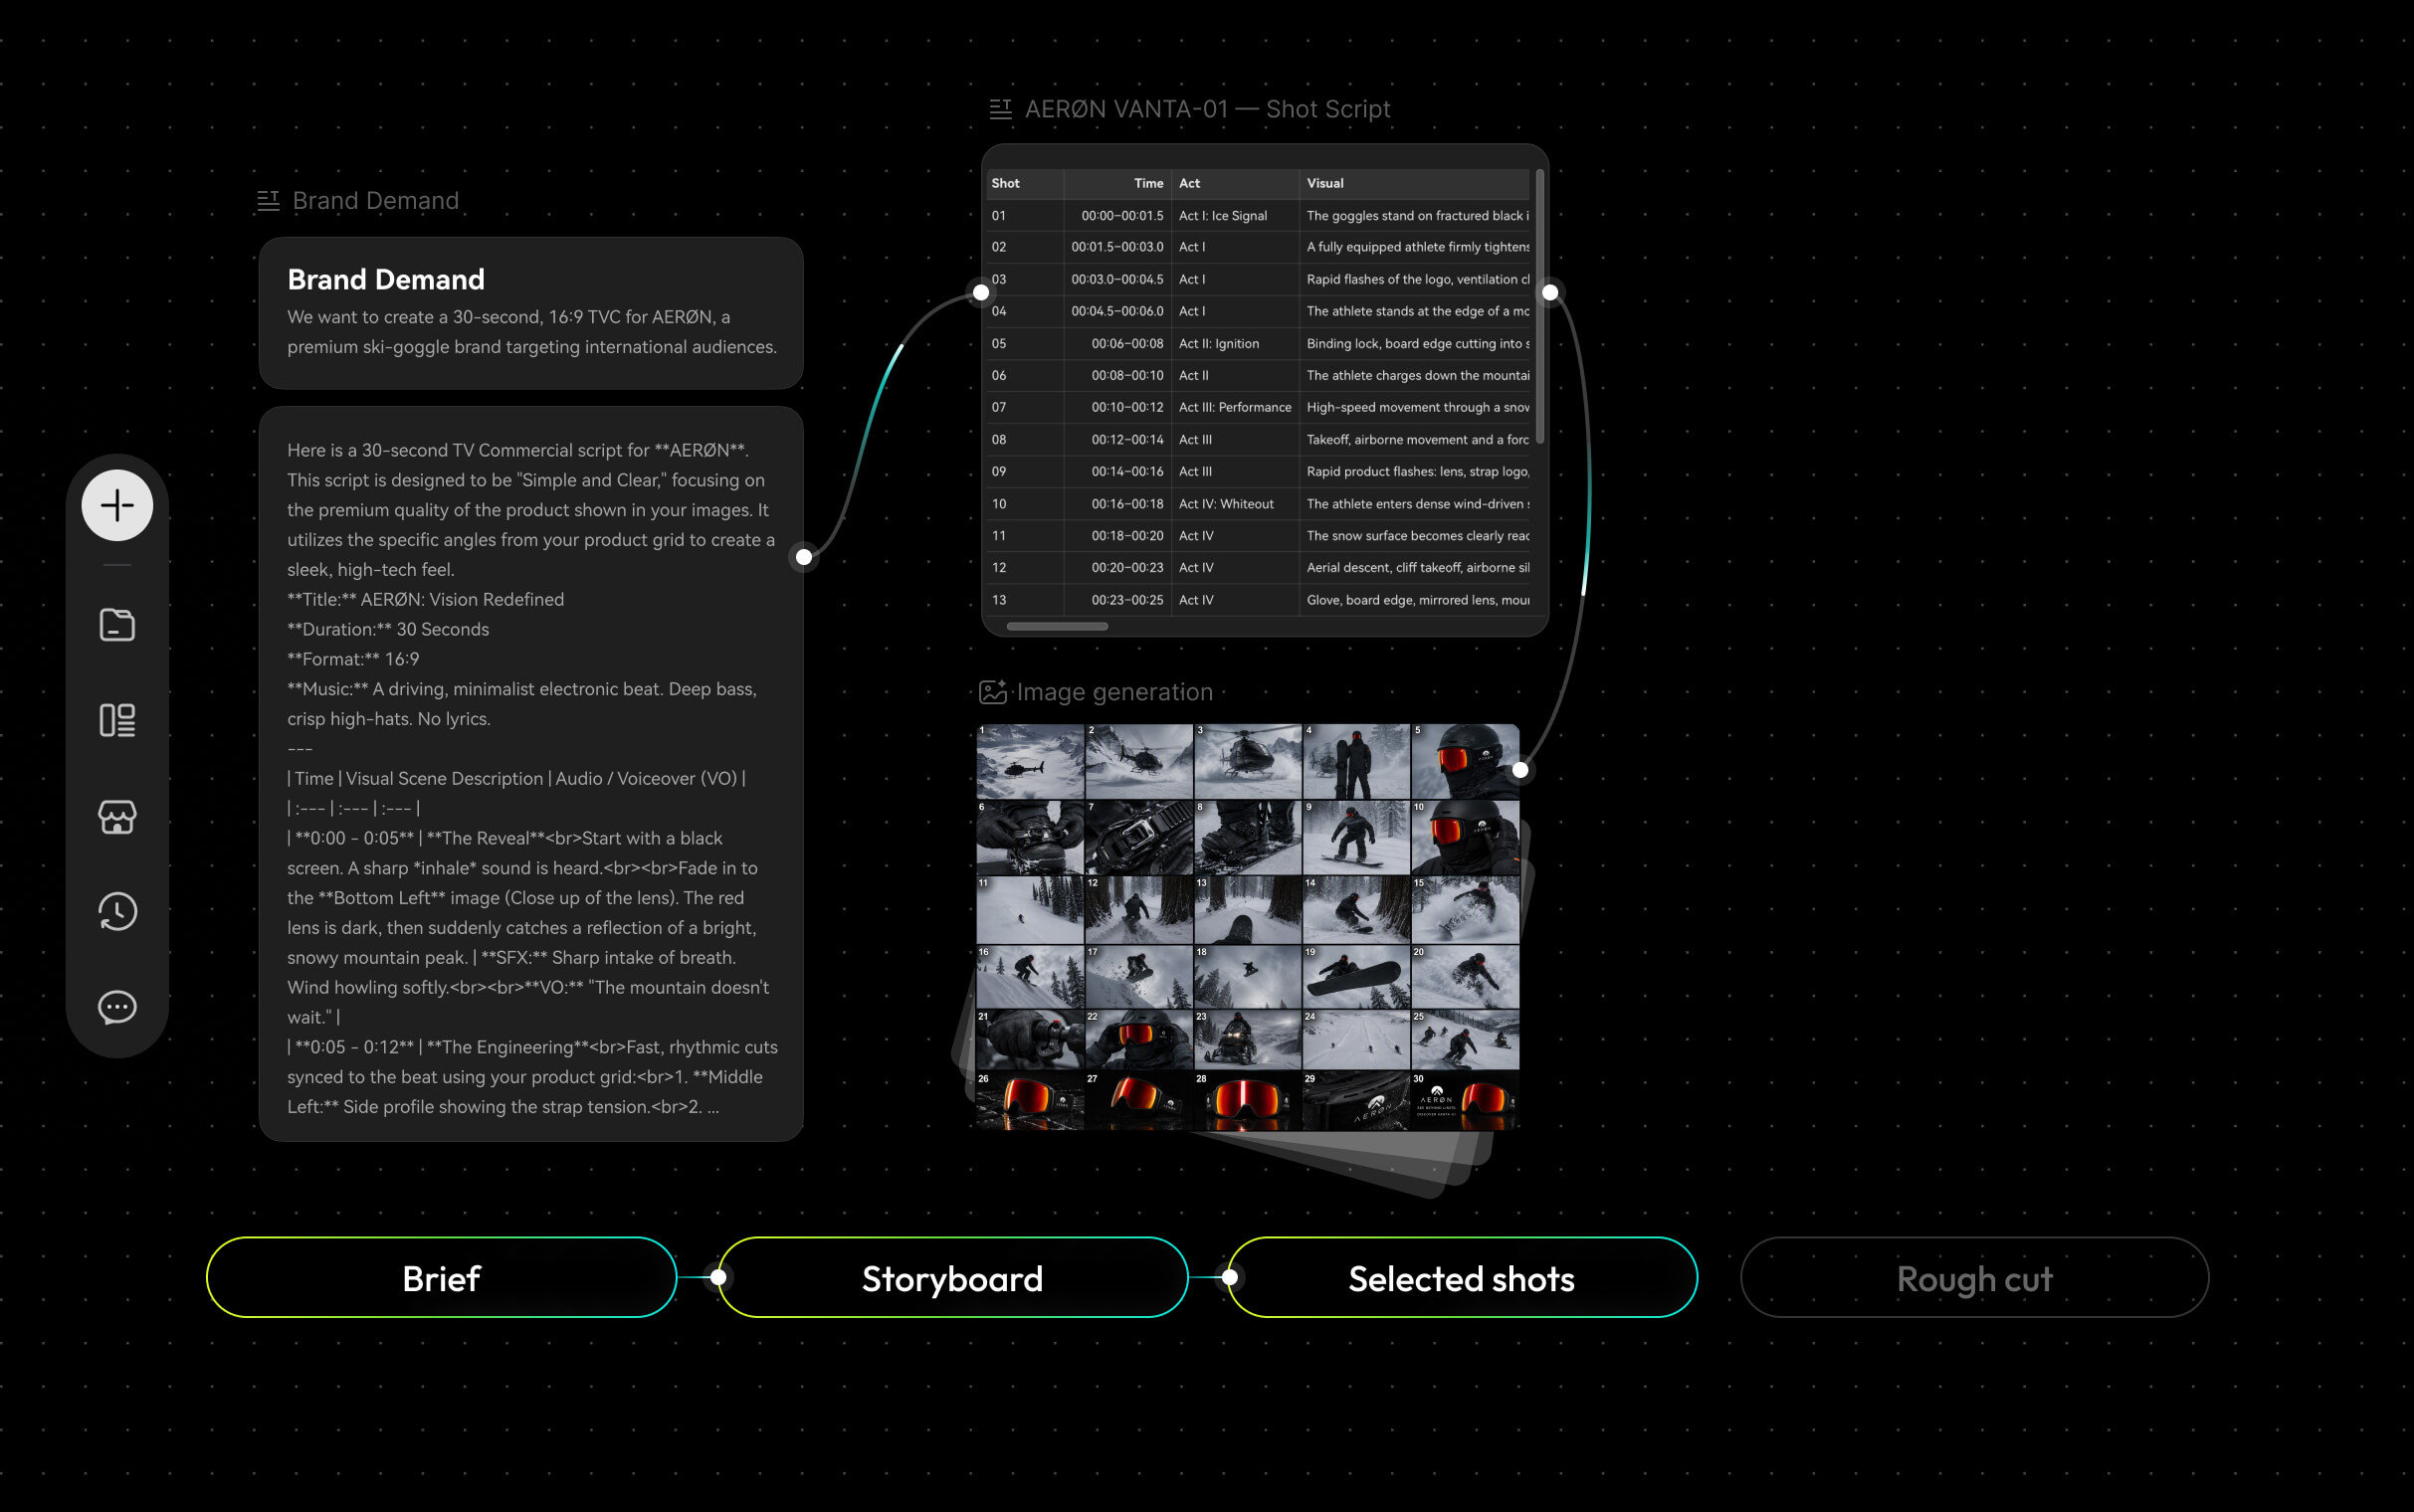Open the history clock icon in sidebar
Viewport: 2414px width, 1512px height.
(117, 911)
